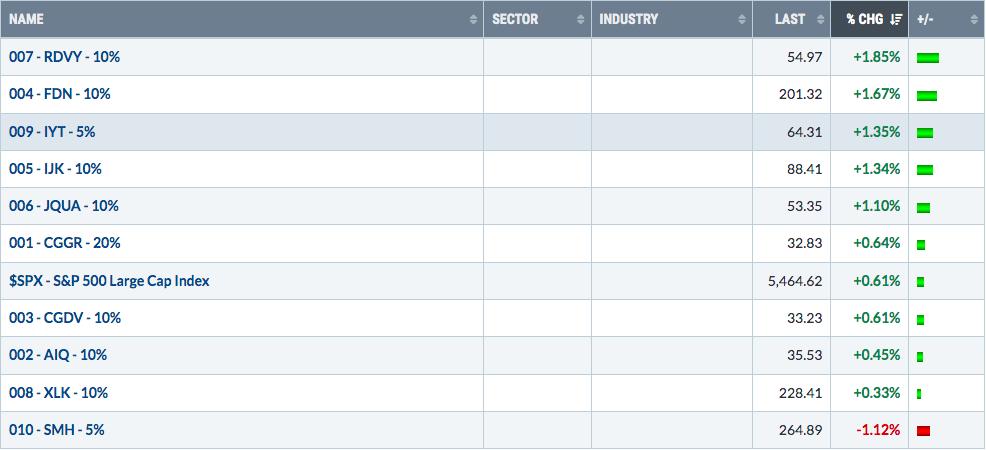Viewport: 986px width, 450px height.
Task: Click the +/- column sort arrows
Action: 973,19
